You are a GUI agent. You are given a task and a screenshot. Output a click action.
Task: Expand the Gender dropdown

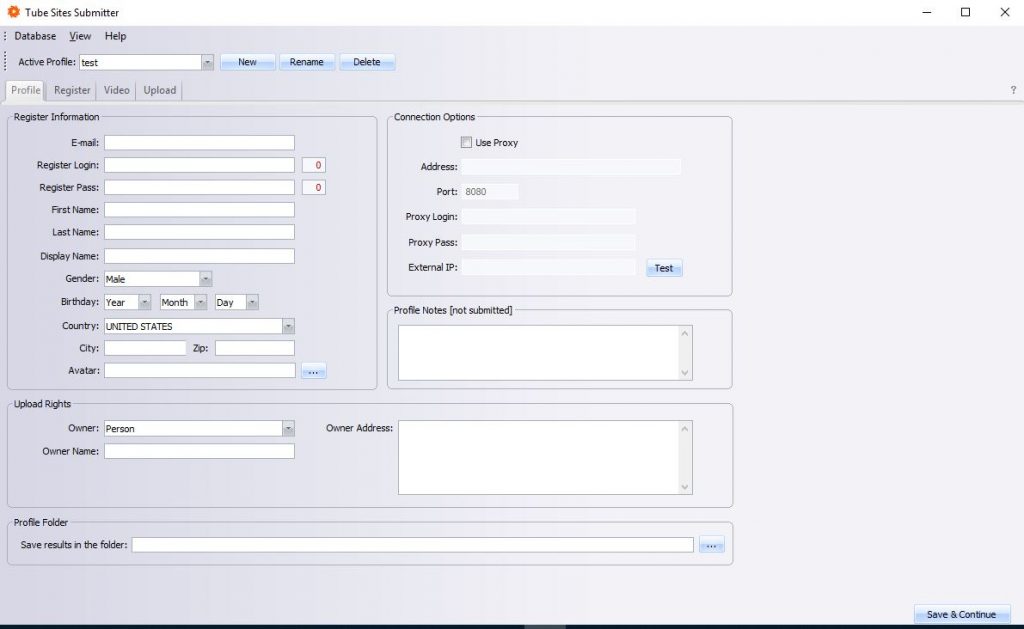coord(206,279)
